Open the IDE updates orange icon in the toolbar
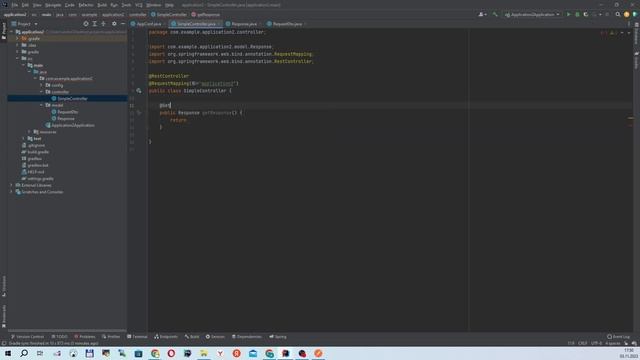Screen dimensions: 640x360 tap(627, 14)
